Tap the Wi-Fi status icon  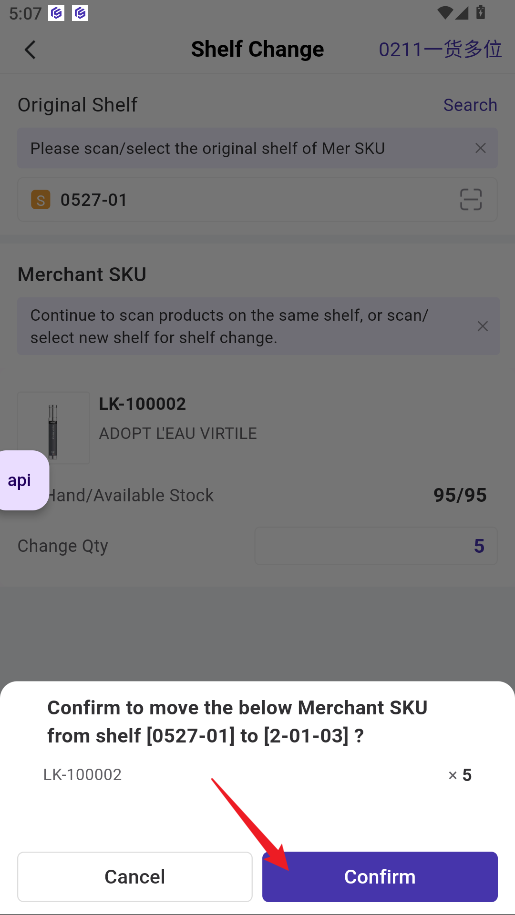[x=445, y=12]
